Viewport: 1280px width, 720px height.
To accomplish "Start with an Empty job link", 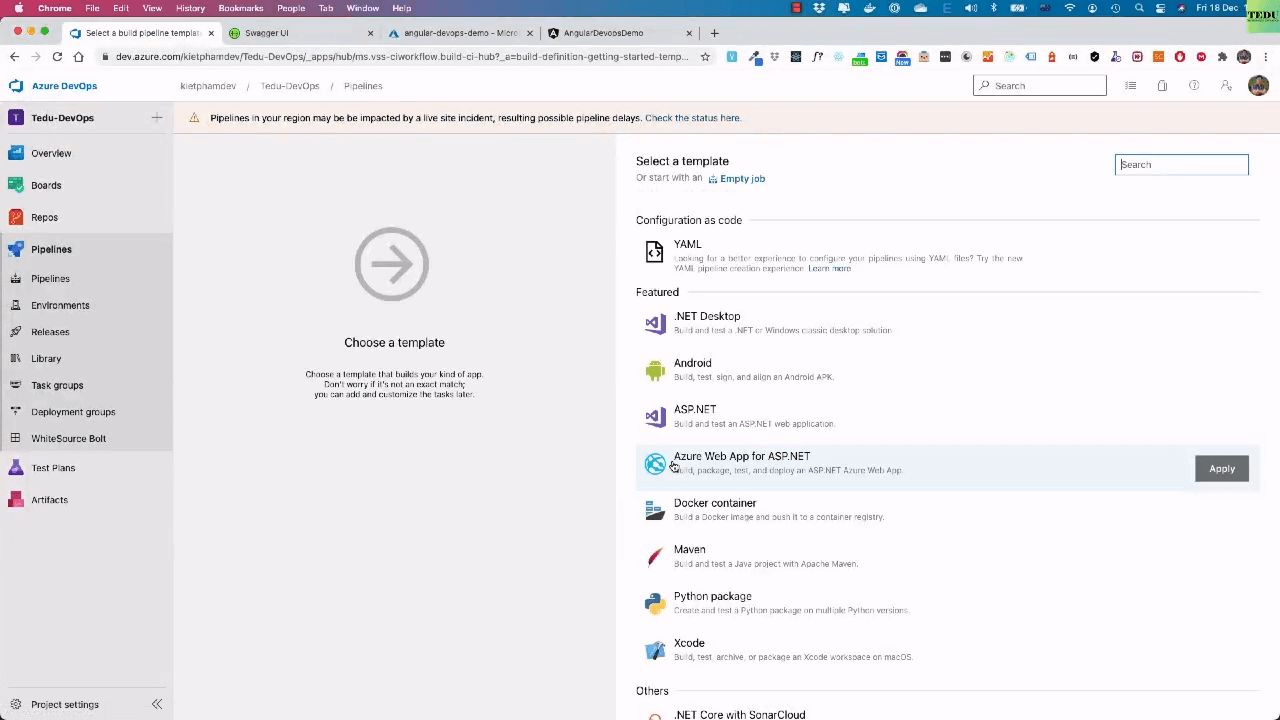I will point(742,179).
